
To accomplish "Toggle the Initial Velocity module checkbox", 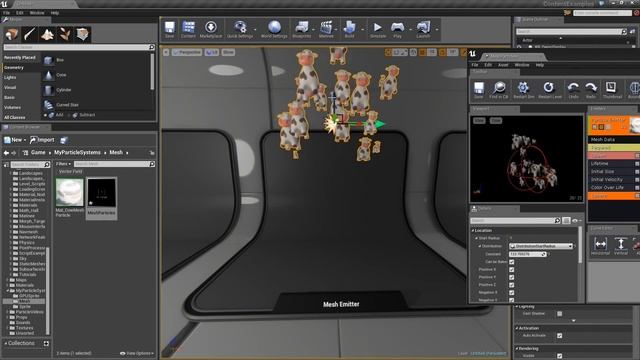I will (x=637, y=180).
